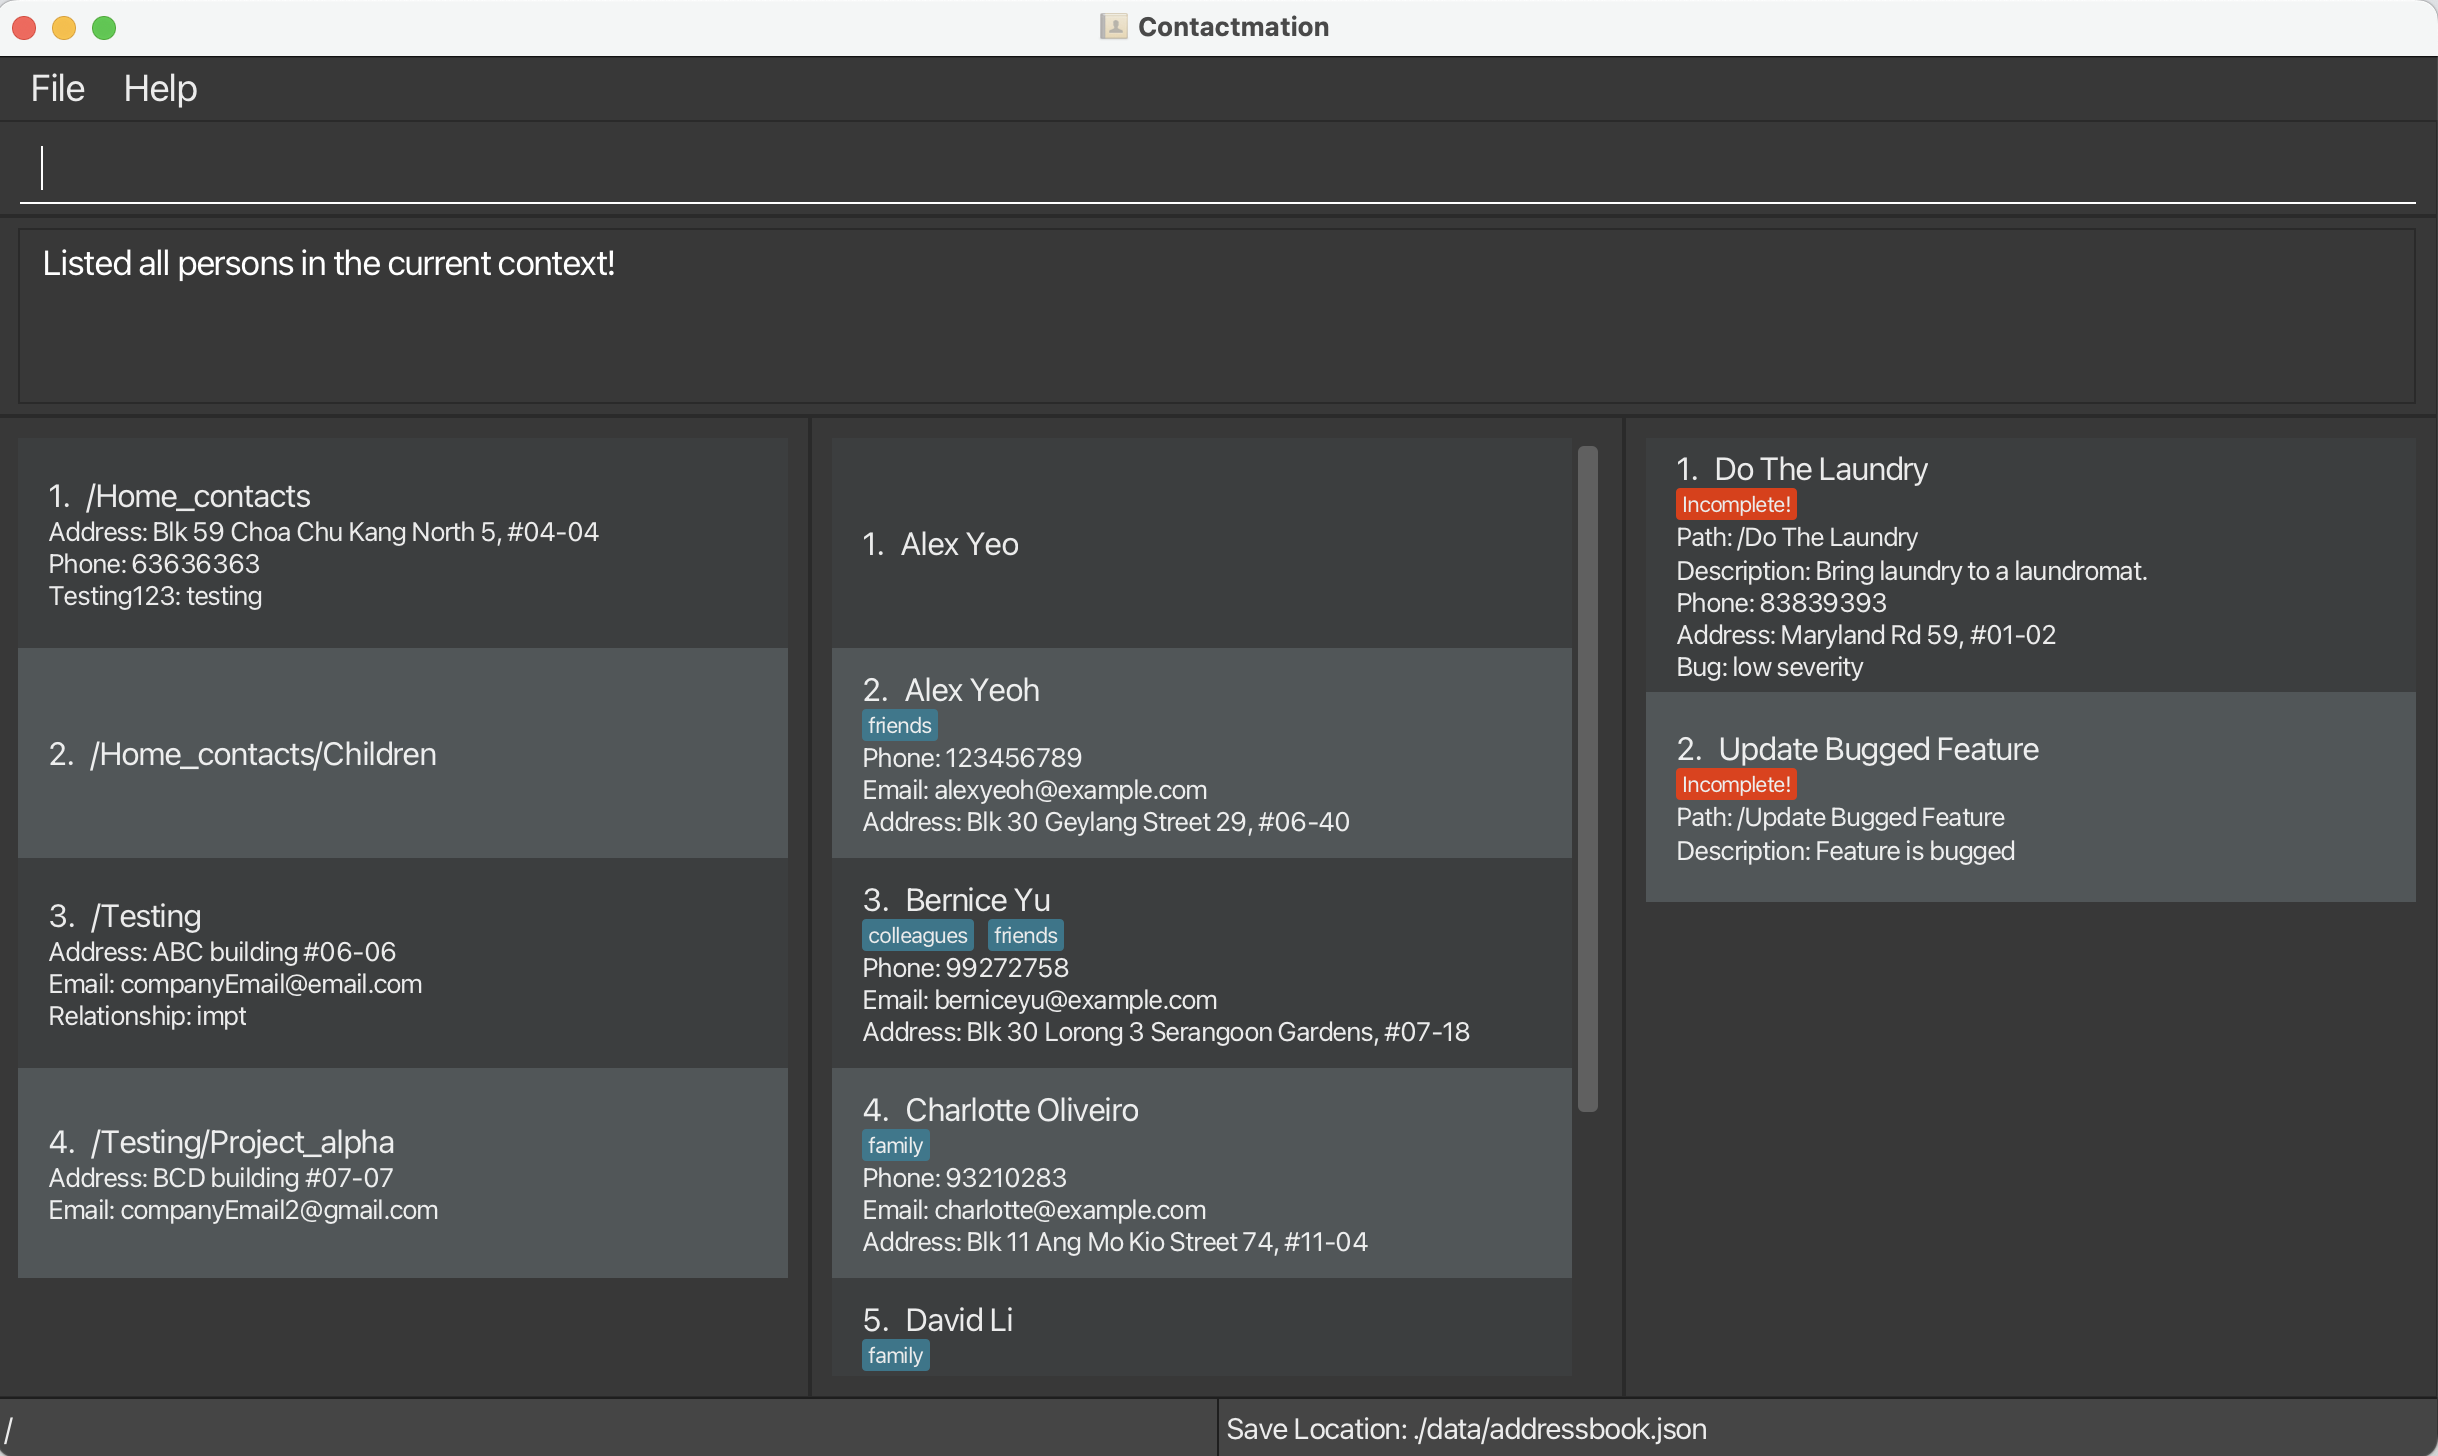Click the friends tag under Alex Yeoh
Screen dimensions: 2438x1456
[x=899, y=725]
